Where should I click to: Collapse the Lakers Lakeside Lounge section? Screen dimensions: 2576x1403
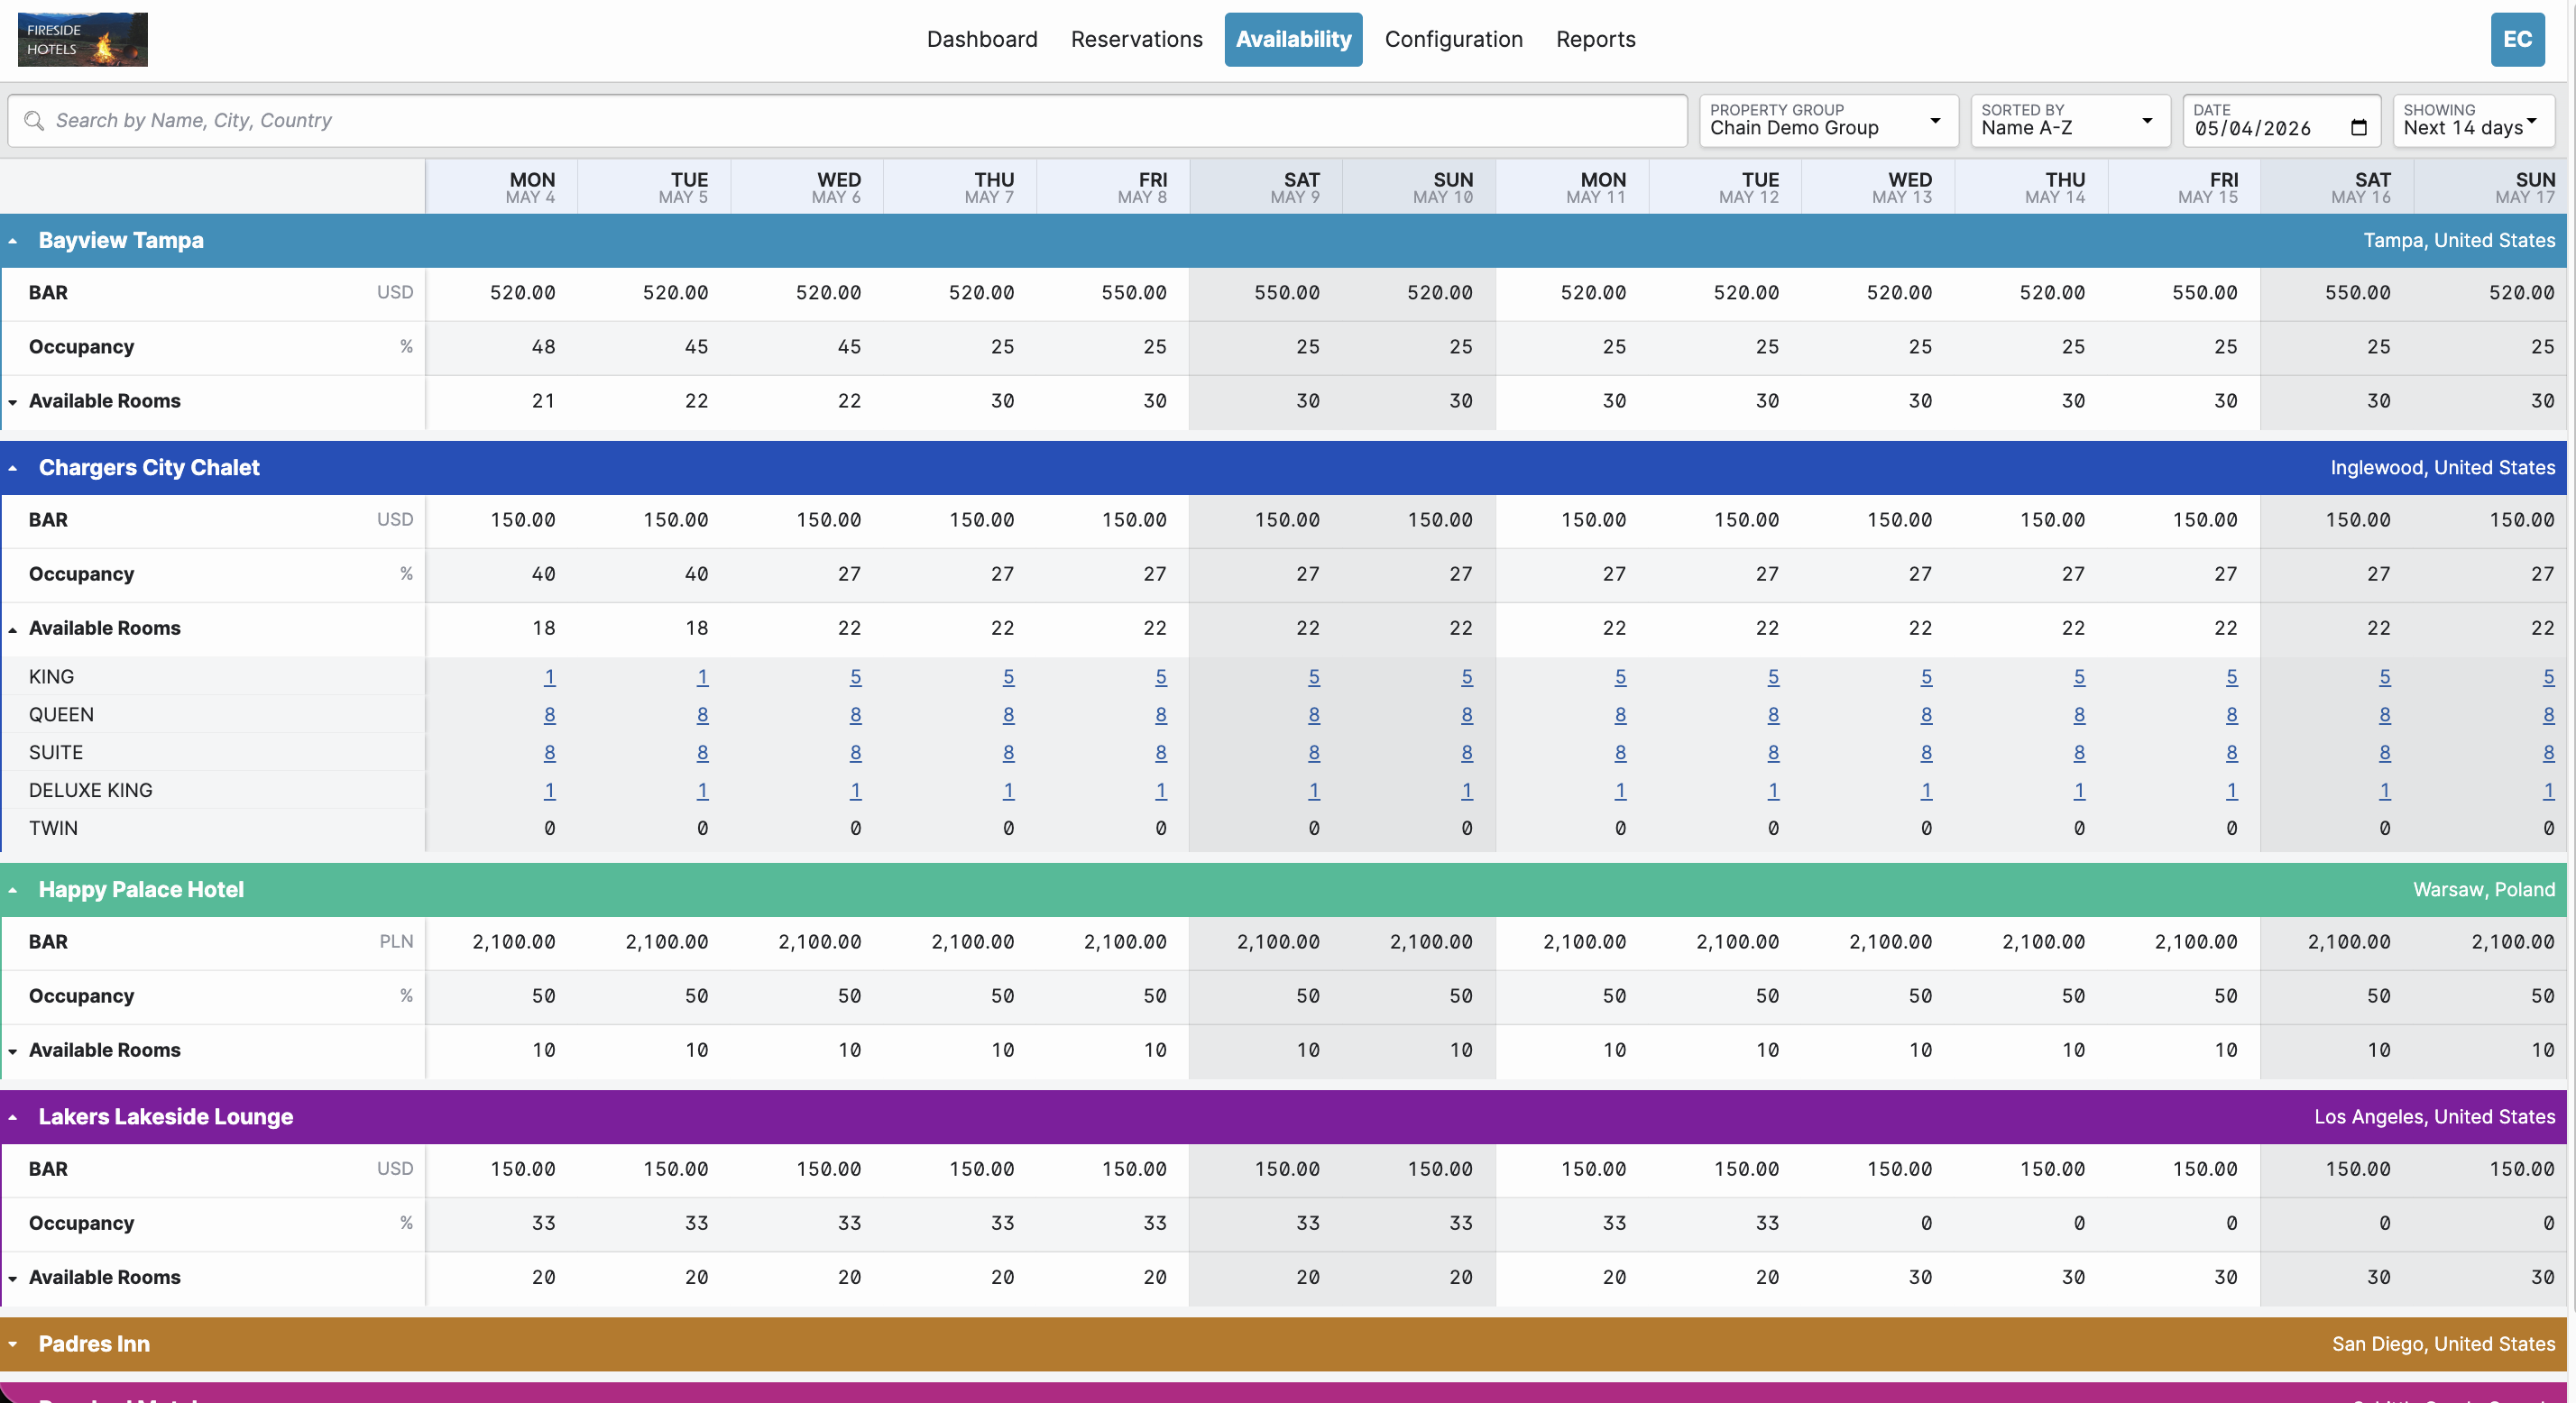13,1117
